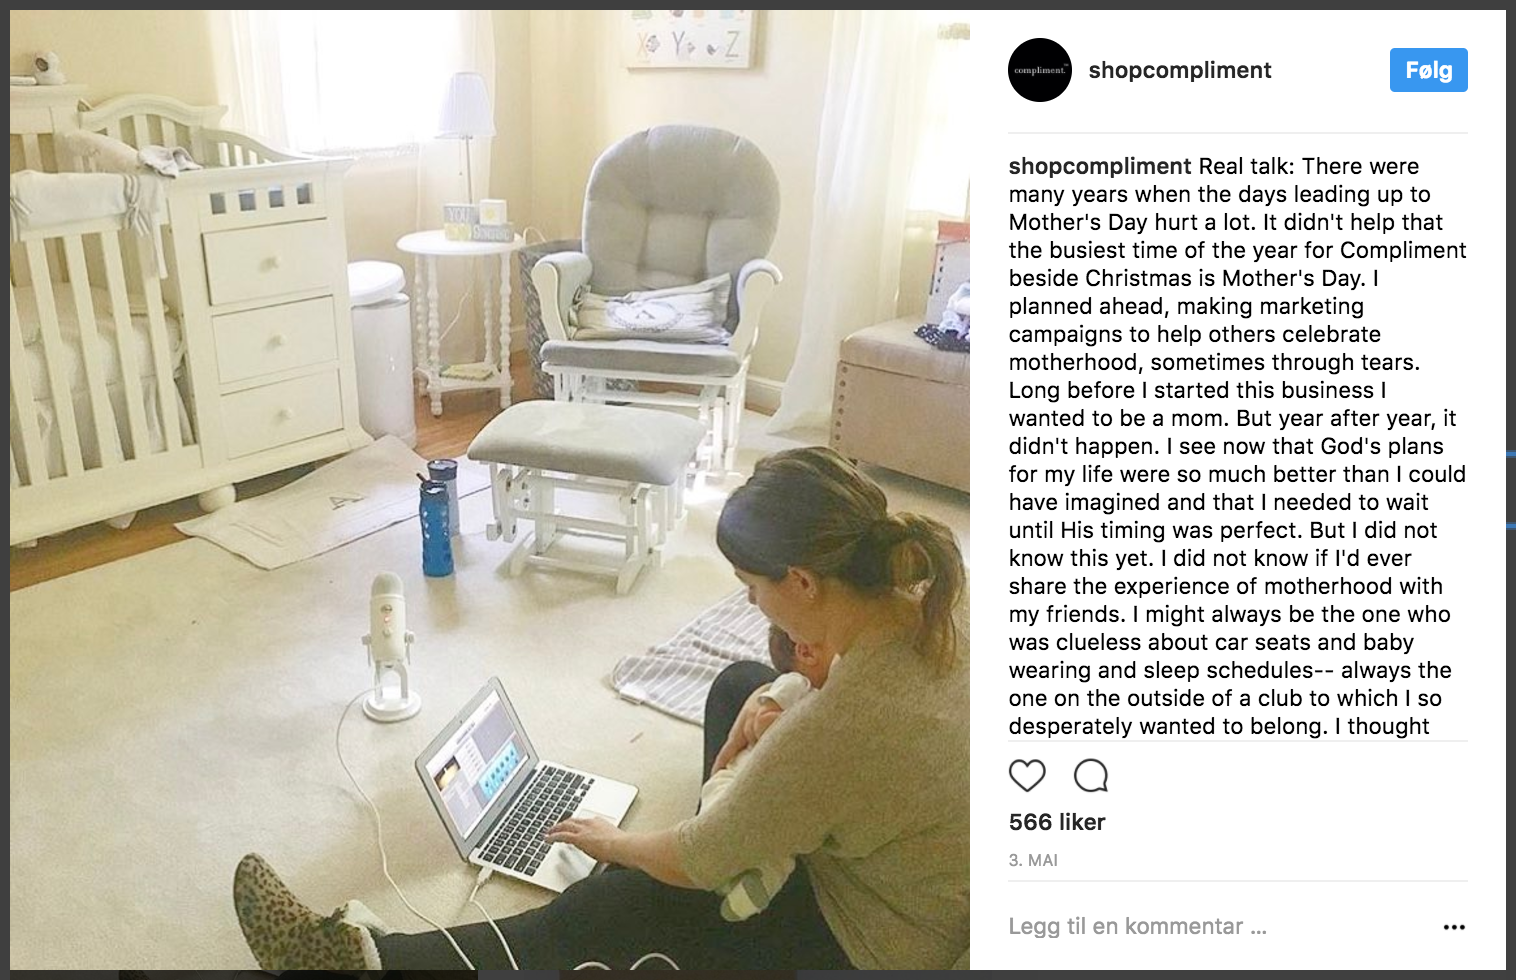
Task: Open the three-dot more options menu
Action: coord(1454,927)
